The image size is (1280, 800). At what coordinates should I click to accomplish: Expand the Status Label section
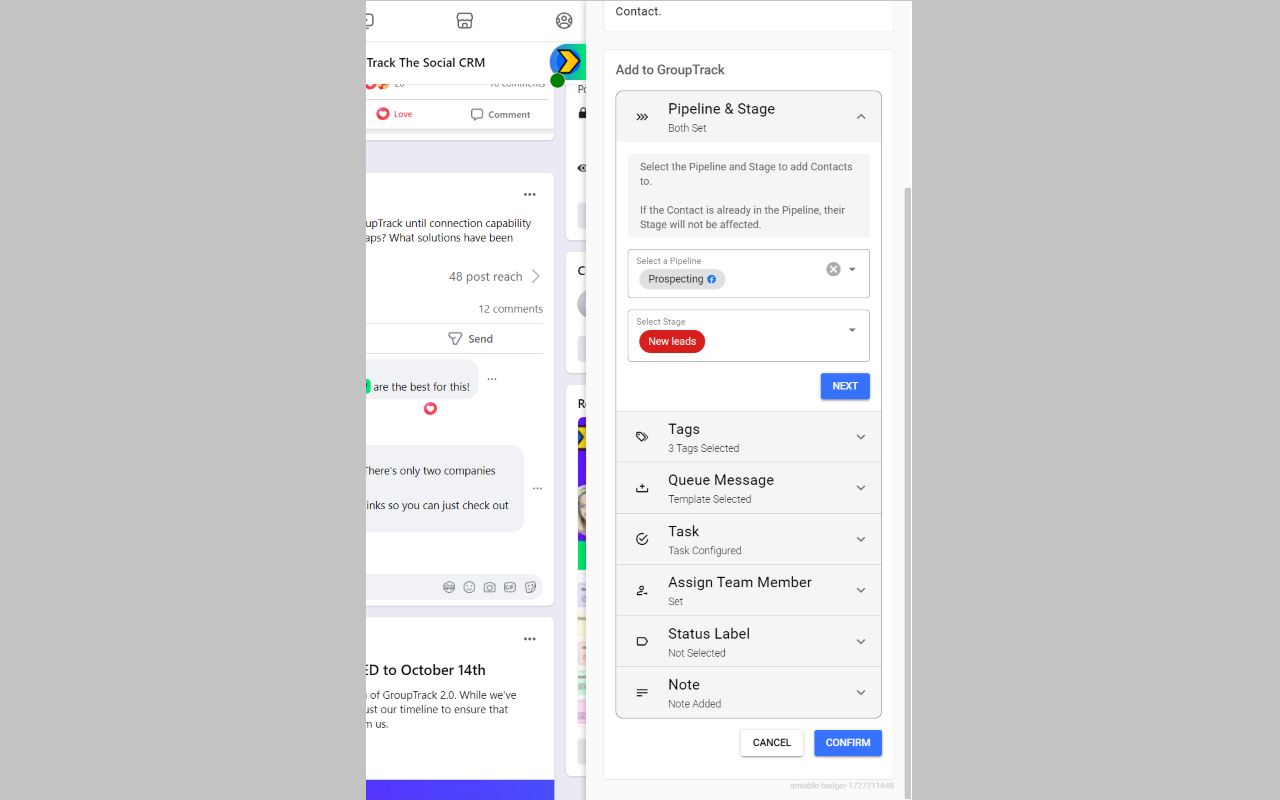(x=749, y=642)
